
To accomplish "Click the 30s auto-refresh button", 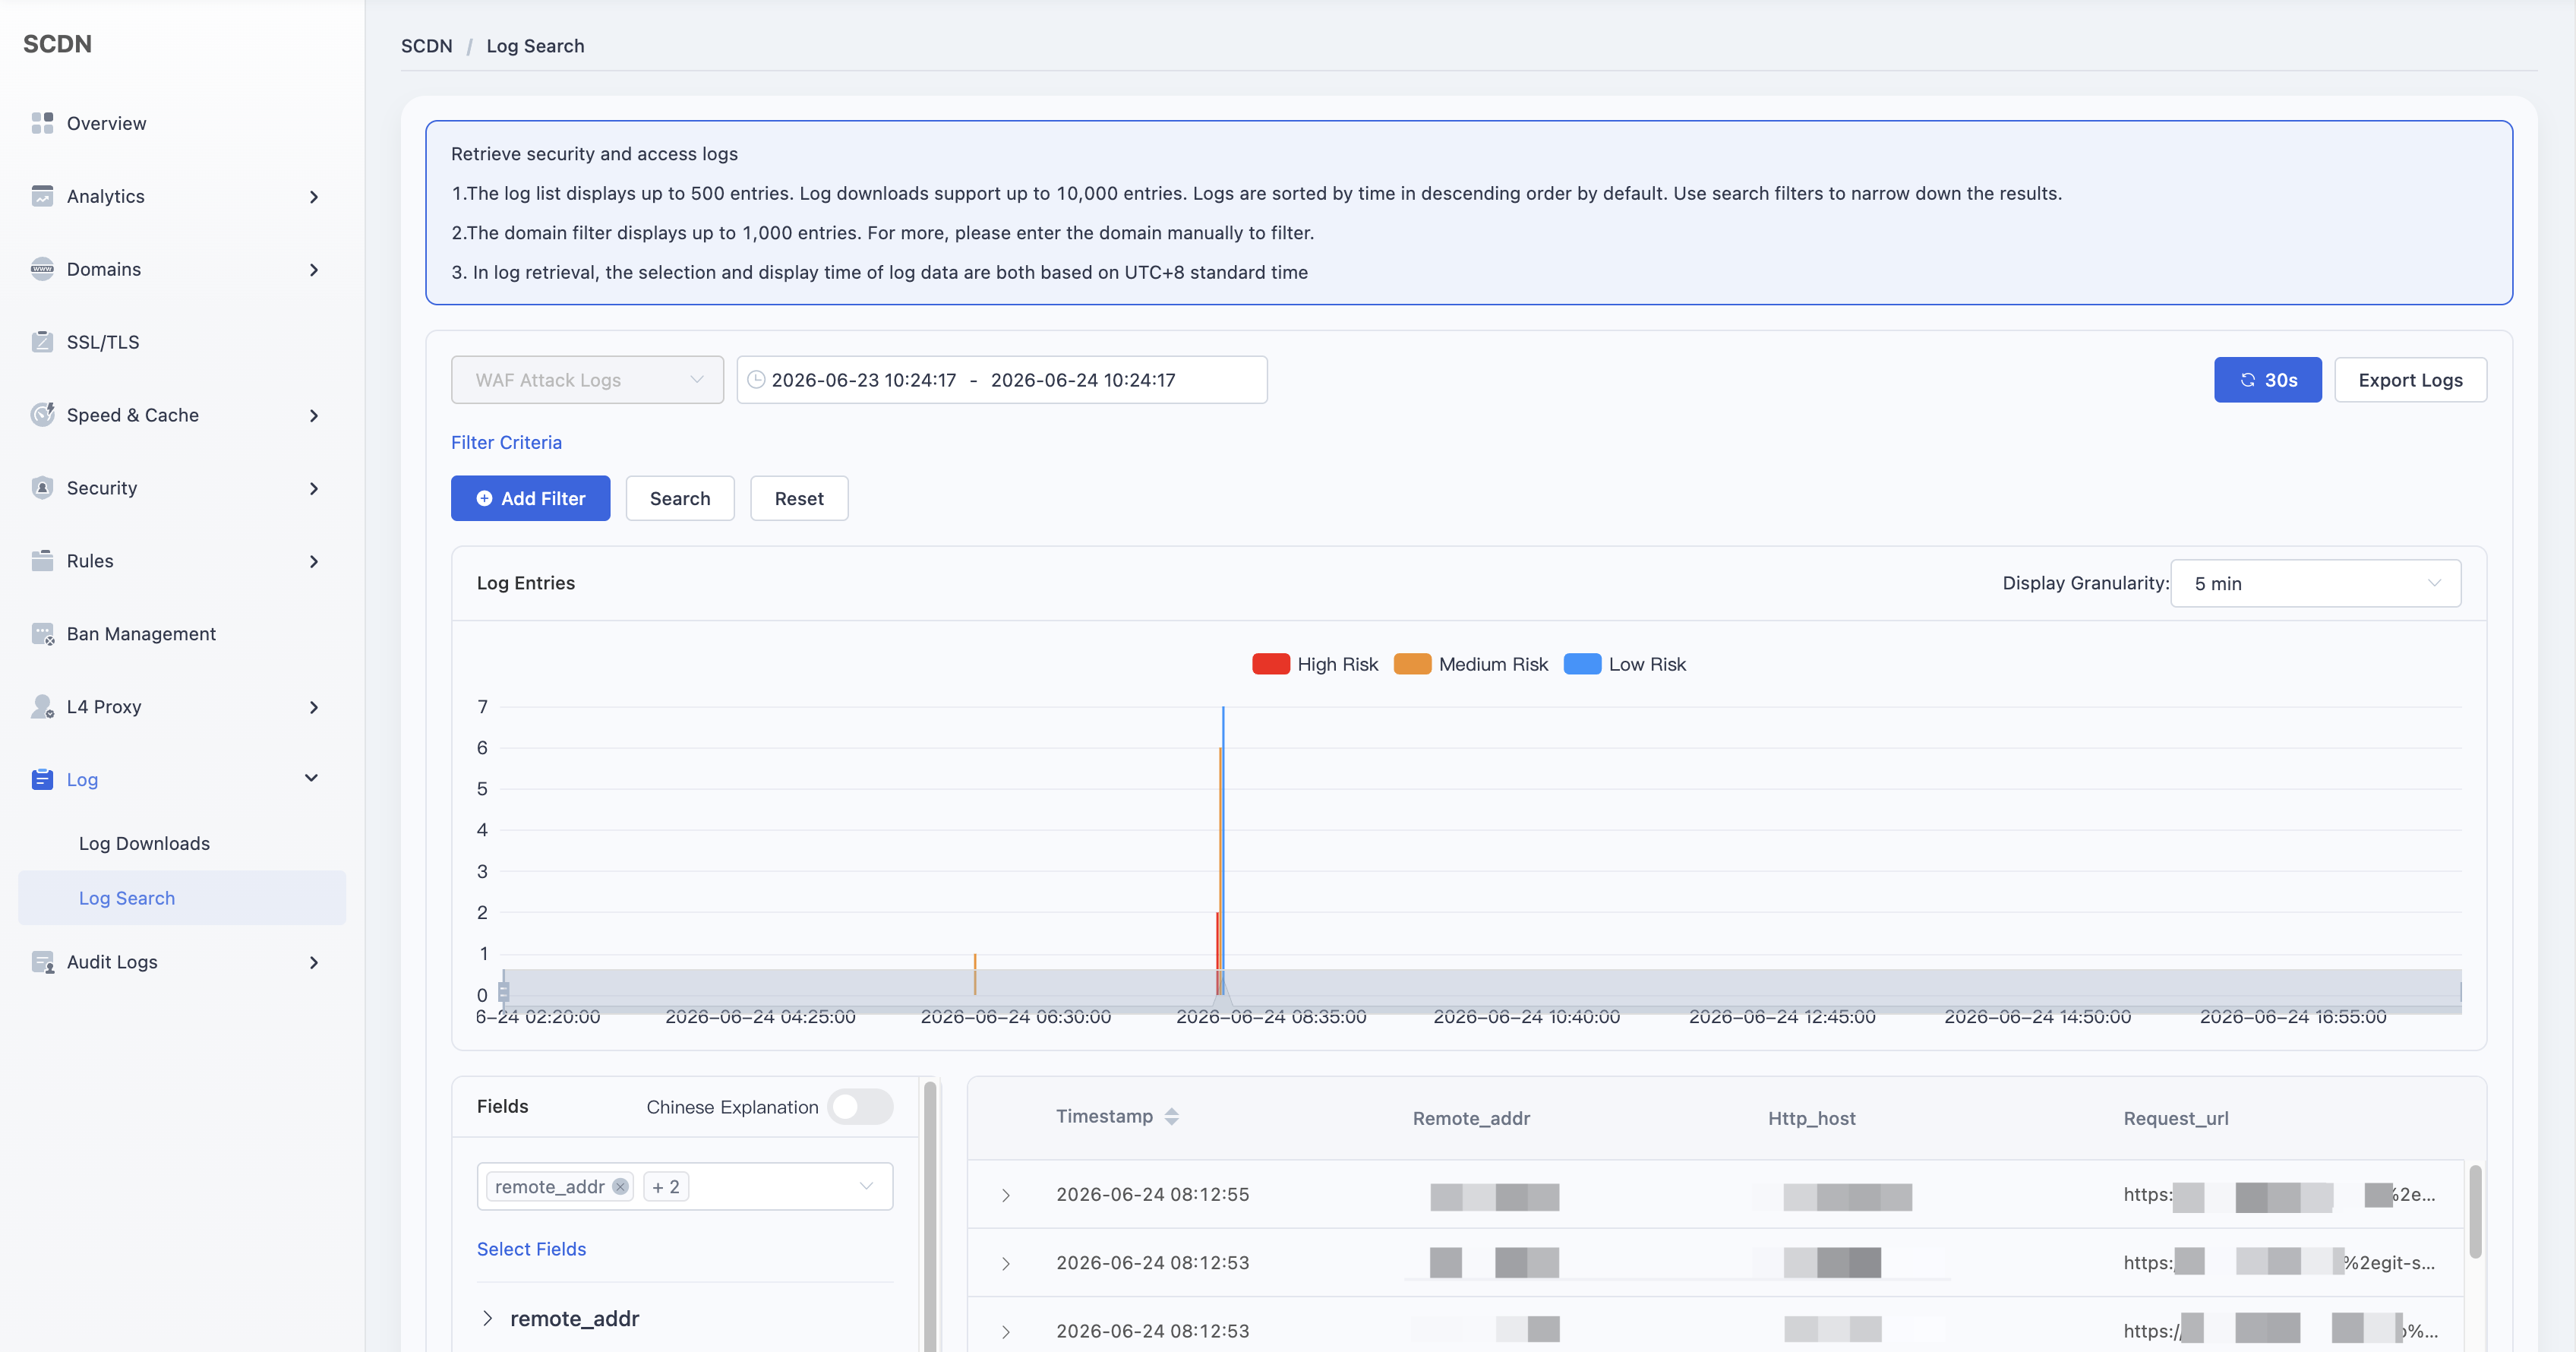I will (2267, 380).
